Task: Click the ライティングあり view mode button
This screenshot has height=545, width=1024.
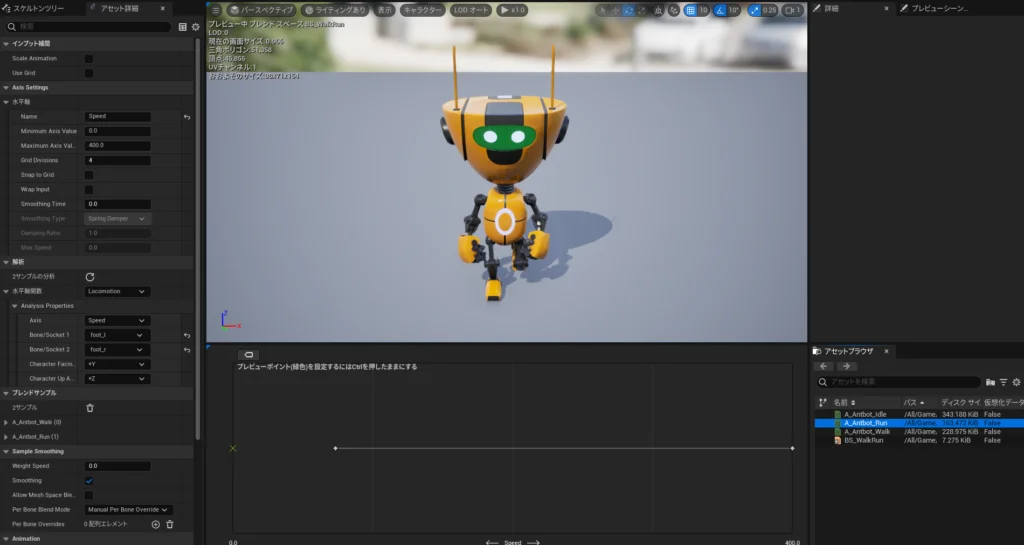Action: (x=334, y=10)
